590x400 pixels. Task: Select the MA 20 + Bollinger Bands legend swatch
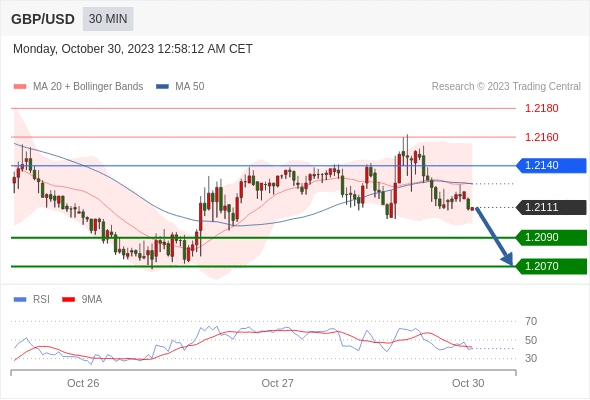(20, 87)
